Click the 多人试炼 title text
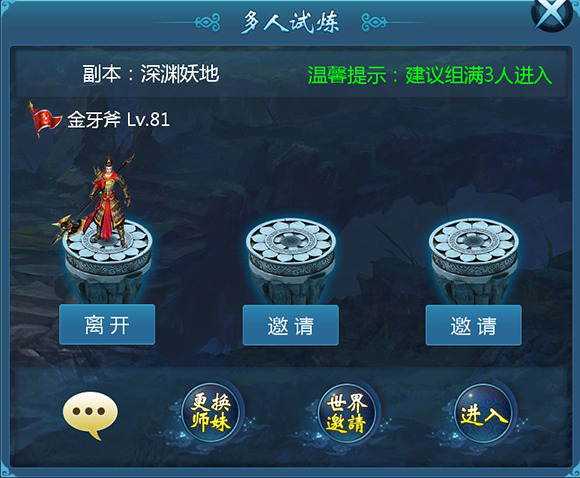 point(290,22)
